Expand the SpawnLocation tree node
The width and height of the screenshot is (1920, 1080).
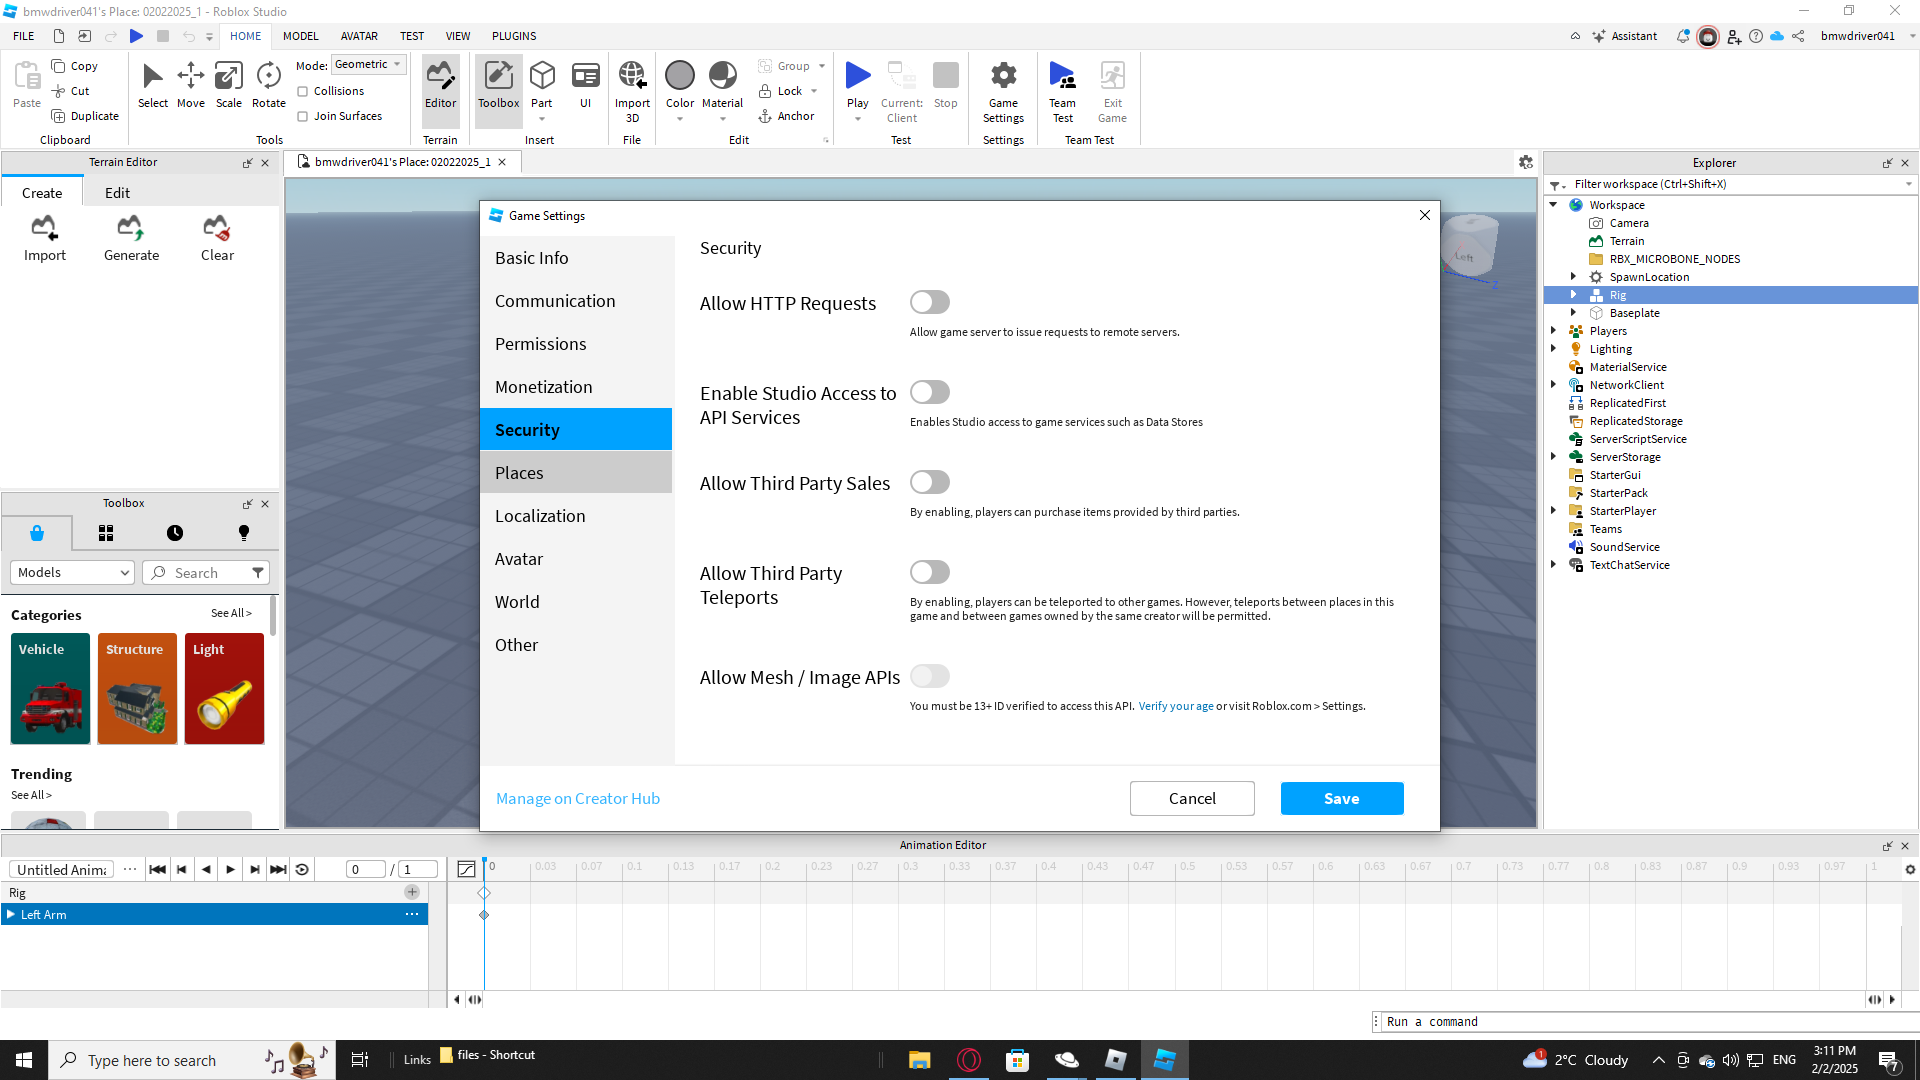tap(1573, 277)
